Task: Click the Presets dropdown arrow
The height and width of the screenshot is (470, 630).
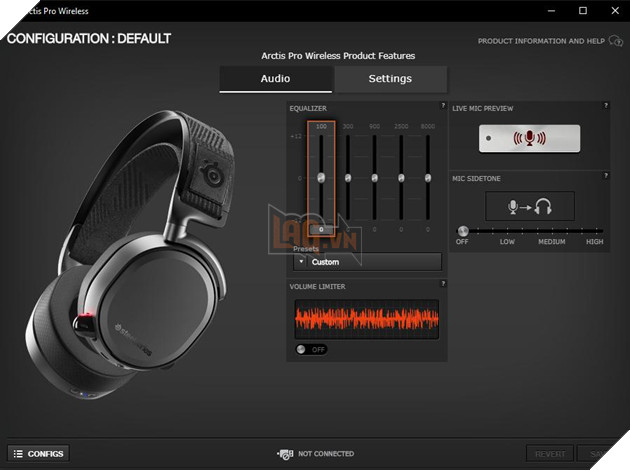Action: [301, 262]
